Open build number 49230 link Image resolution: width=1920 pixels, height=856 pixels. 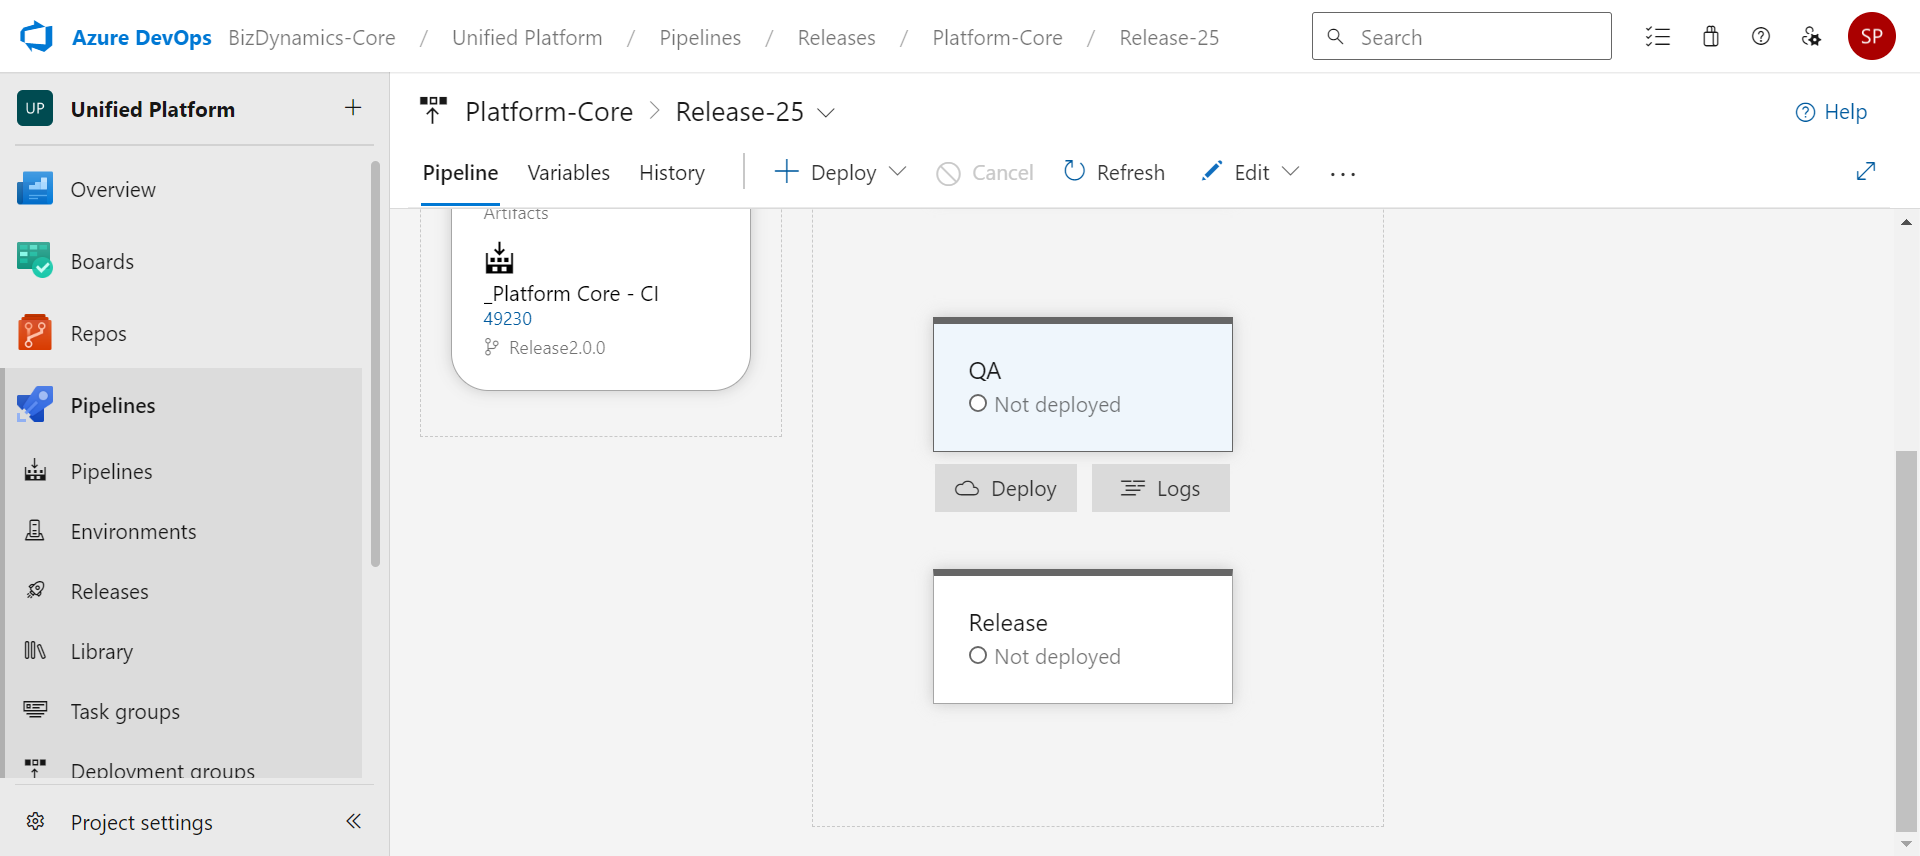point(508,318)
